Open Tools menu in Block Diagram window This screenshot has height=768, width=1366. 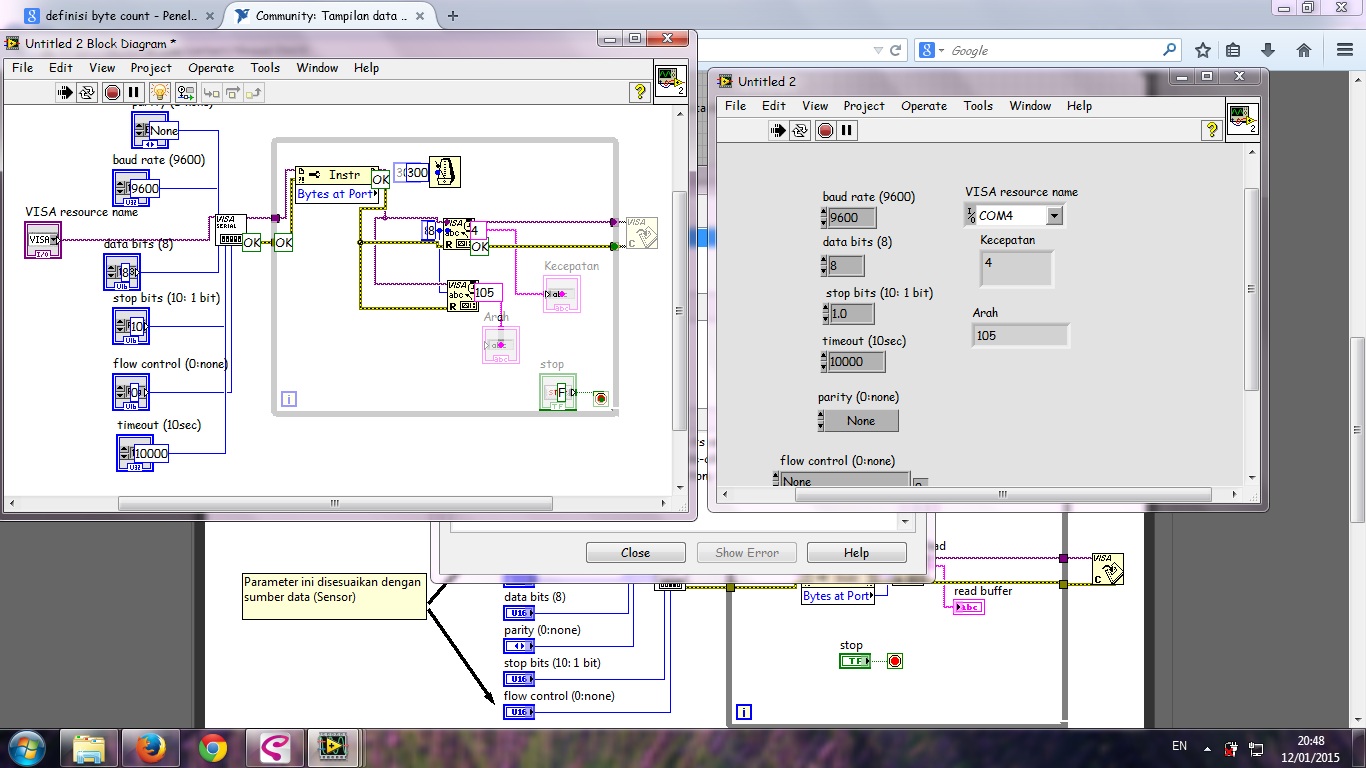(265, 68)
